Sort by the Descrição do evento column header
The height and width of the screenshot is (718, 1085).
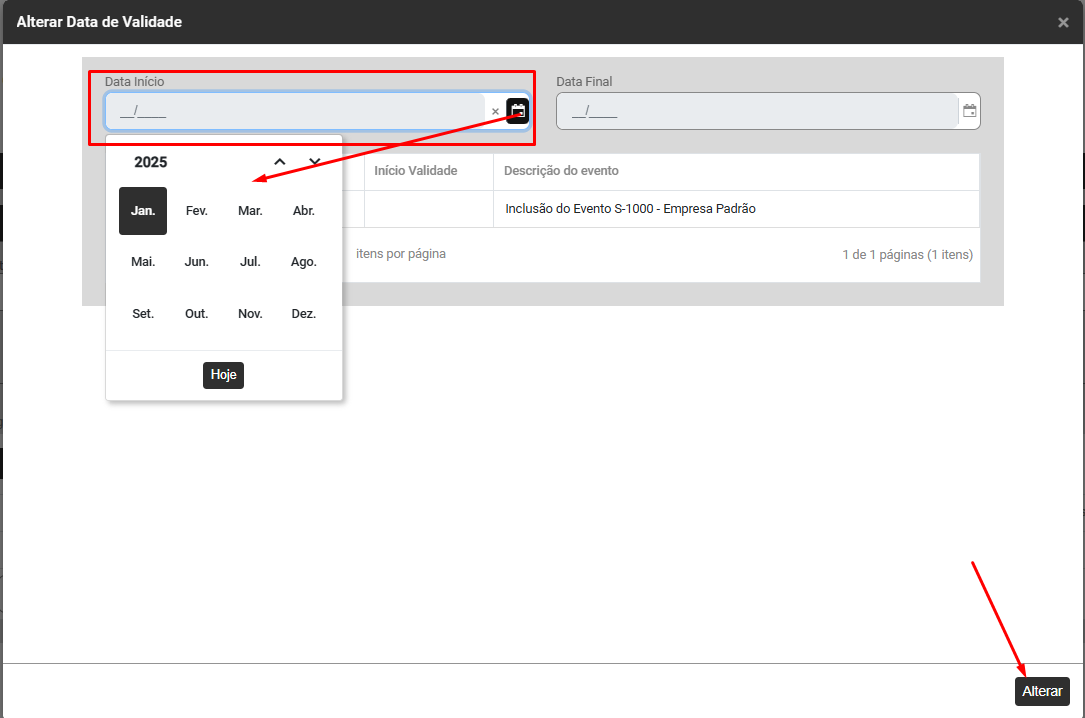tap(561, 171)
